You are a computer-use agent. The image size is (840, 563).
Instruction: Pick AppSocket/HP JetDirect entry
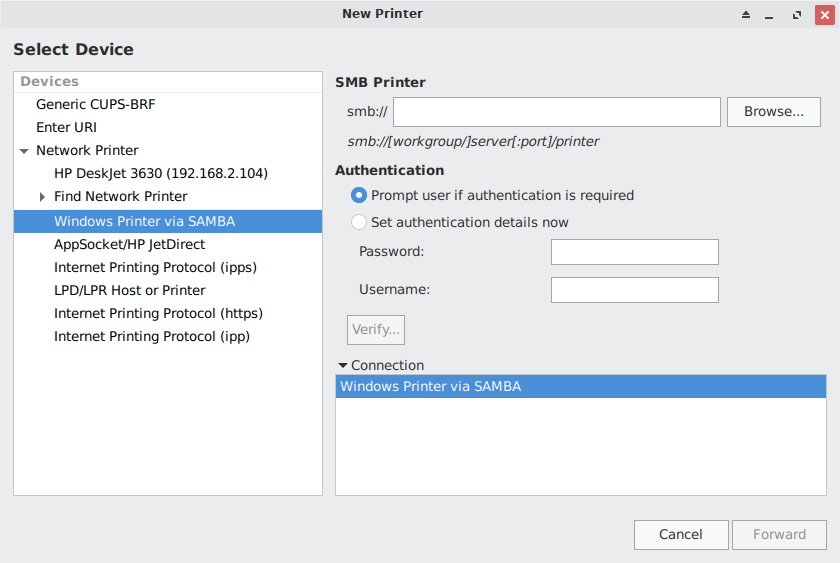129,244
